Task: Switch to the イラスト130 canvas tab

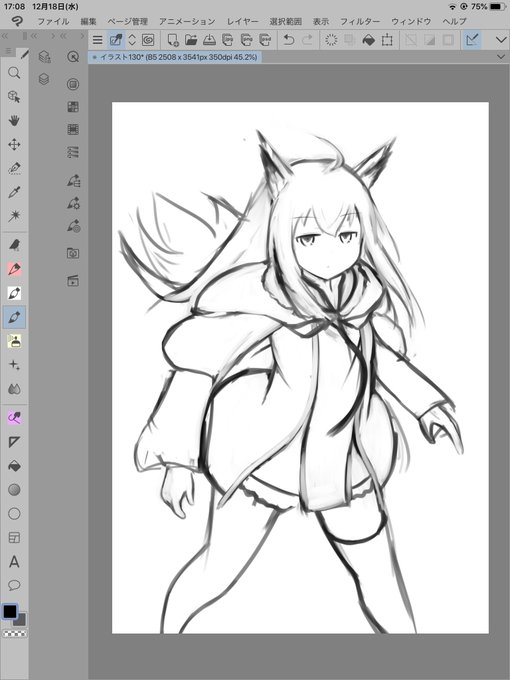Action: click(x=175, y=57)
